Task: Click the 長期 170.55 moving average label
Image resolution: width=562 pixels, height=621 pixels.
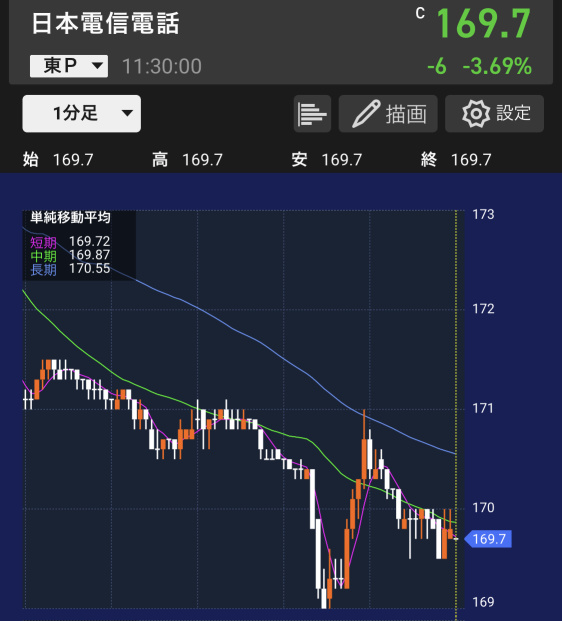Action: tap(70, 269)
